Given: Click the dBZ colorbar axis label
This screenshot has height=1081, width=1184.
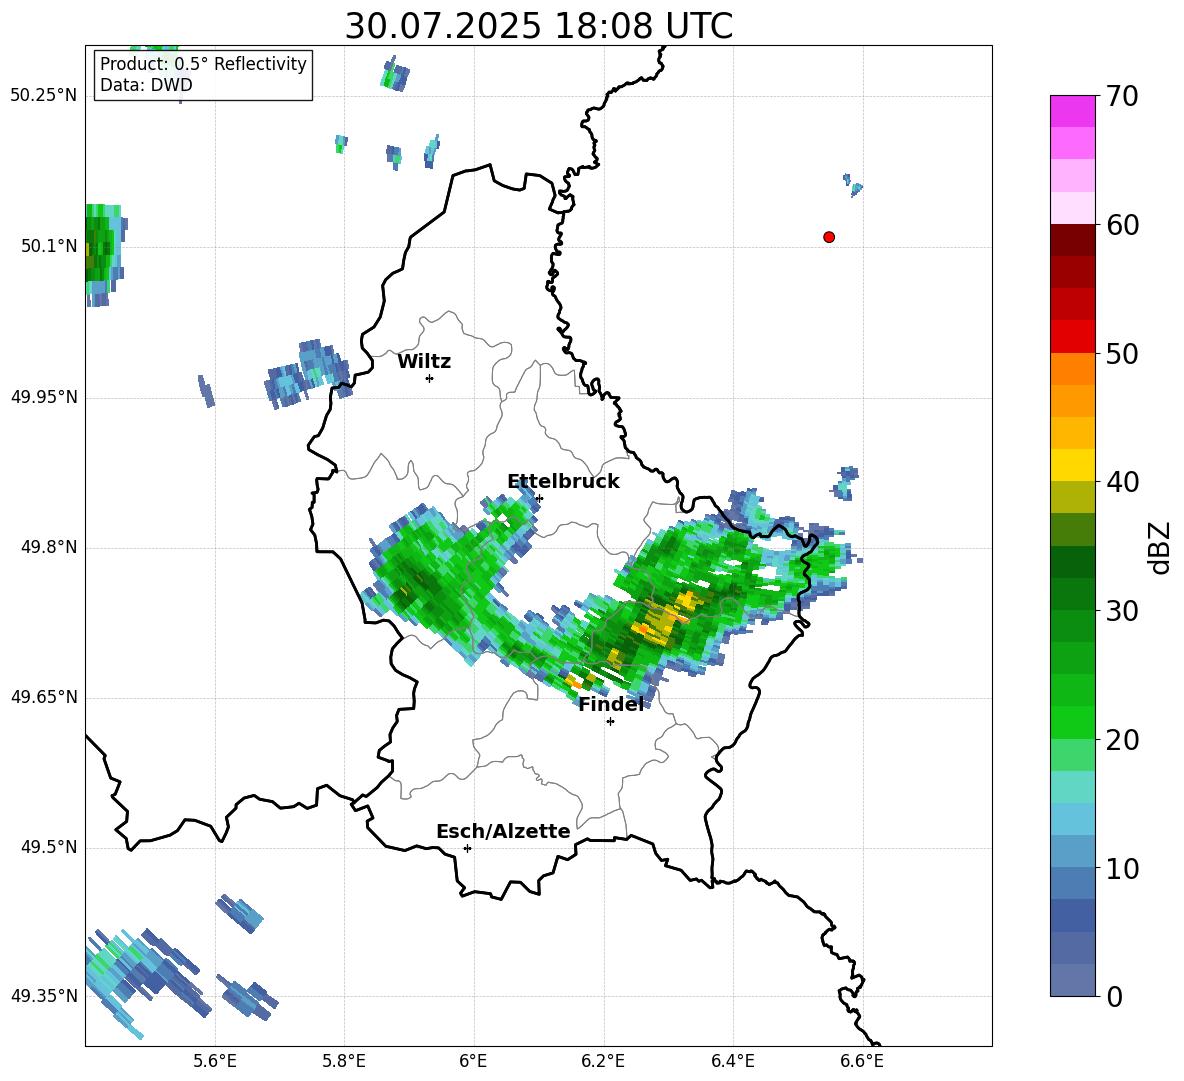Looking at the screenshot, I should click(1160, 547).
